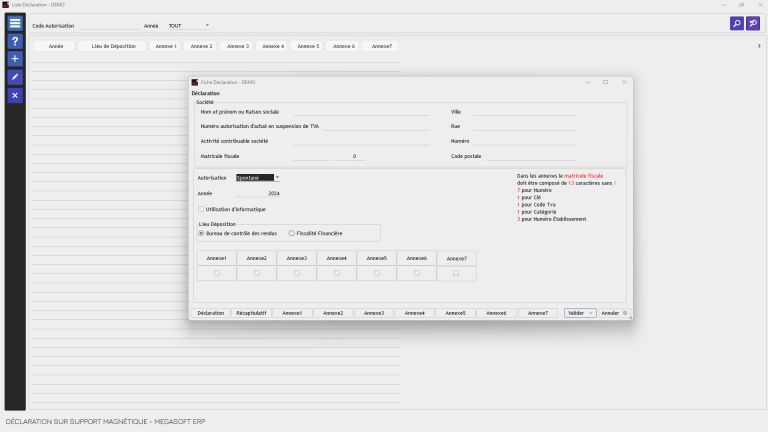Open the Année TOUT dropdown in list window
Viewport: 768px width, 432px height.
click(207, 25)
